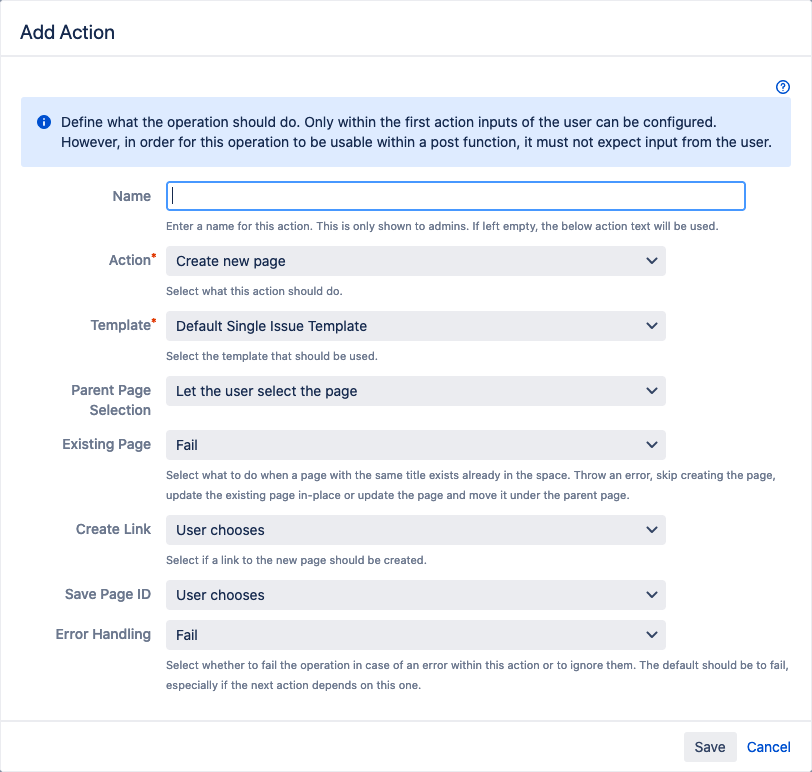Click the Parent Page Selection label

[x=111, y=400]
